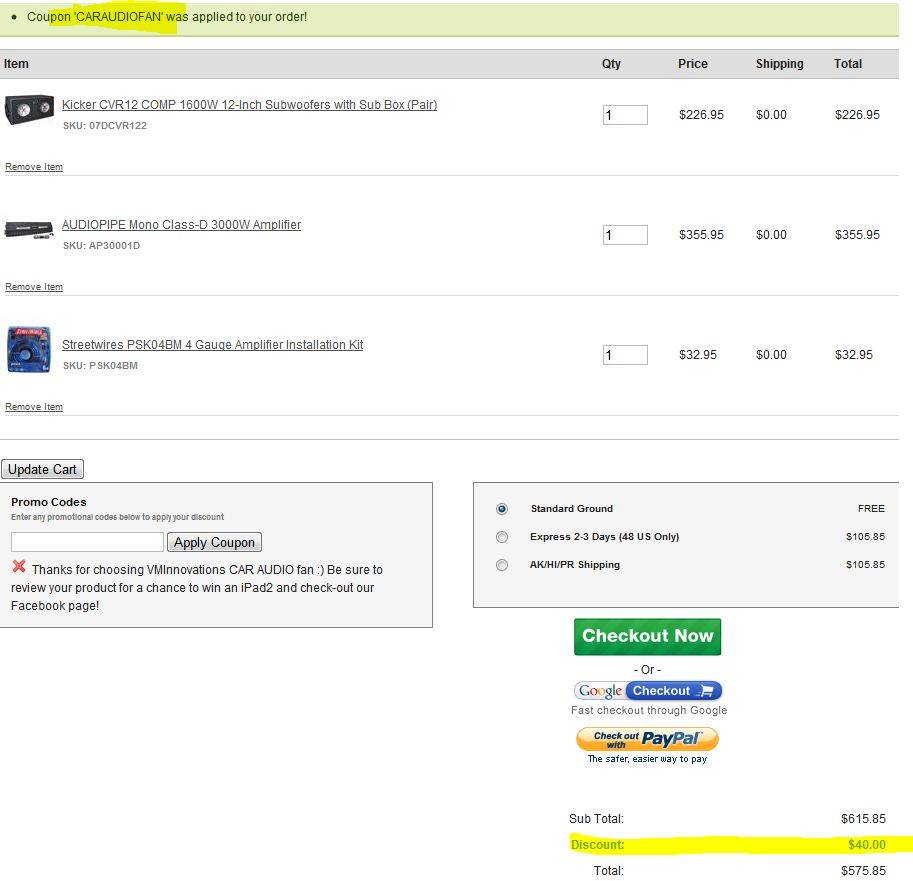Image resolution: width=913 pixels, height=881 pixels.
Task: Click the SKU: 07DCVR122 text
Action: click(x=105, y=126)
